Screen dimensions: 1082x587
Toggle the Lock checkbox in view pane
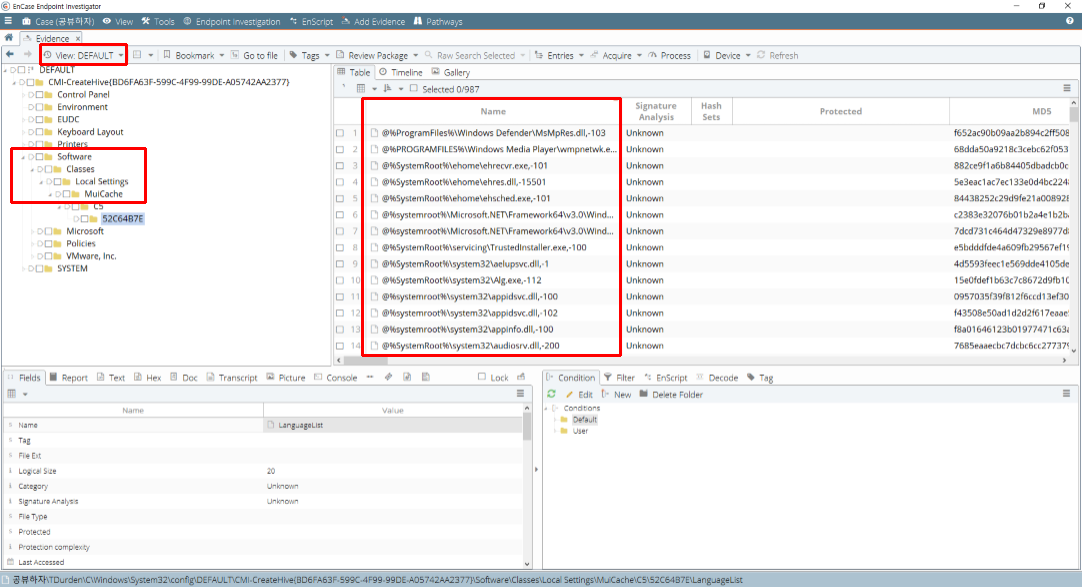(x=482, y=378)
